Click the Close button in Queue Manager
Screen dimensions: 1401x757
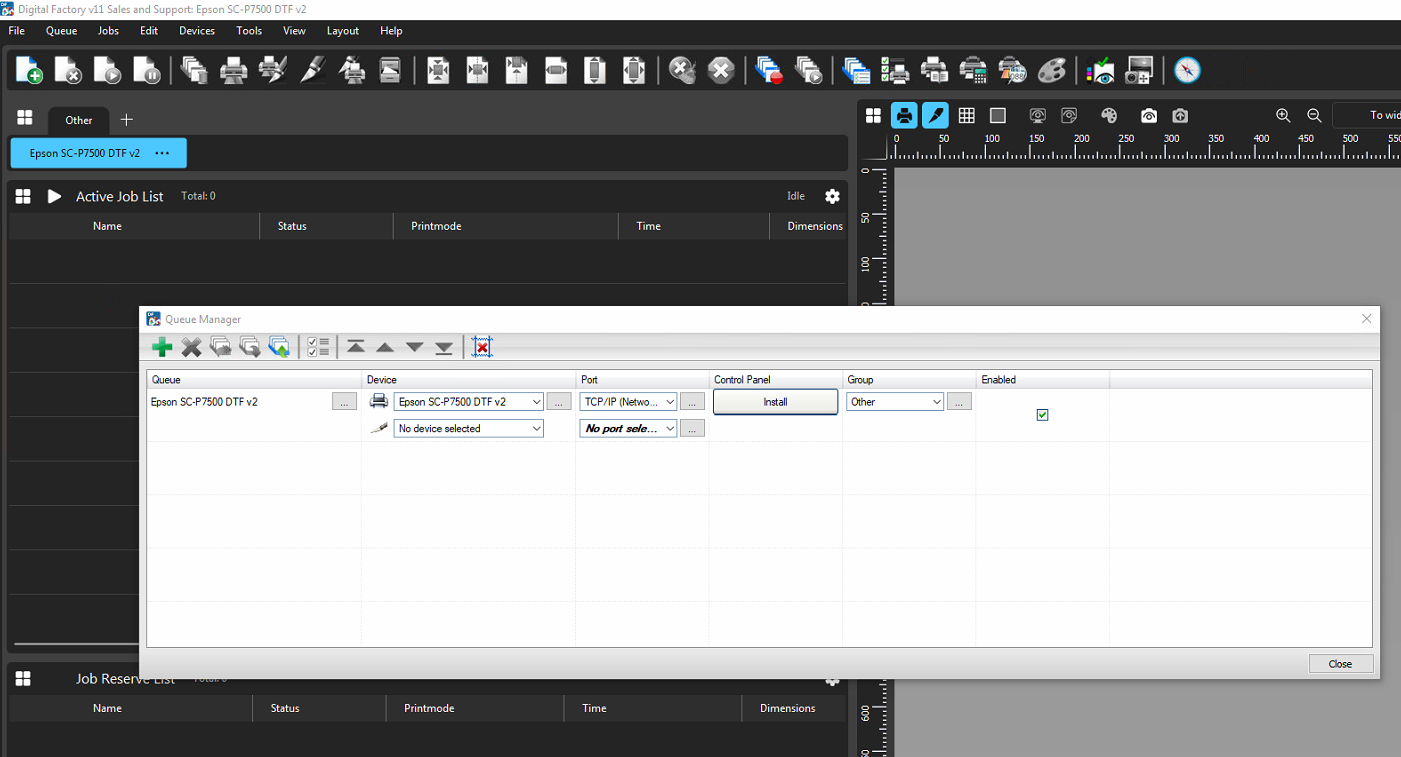pyautogui.click(x=1340, y=664)
